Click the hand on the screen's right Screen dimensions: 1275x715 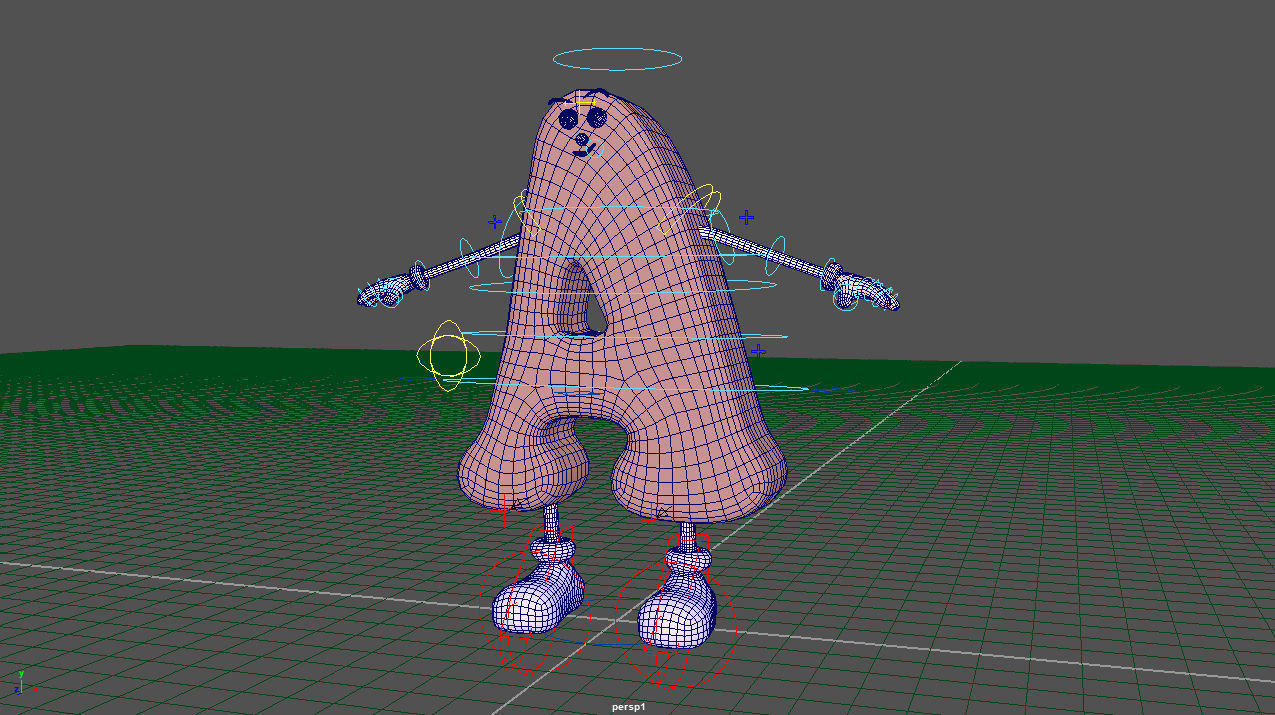868,291
